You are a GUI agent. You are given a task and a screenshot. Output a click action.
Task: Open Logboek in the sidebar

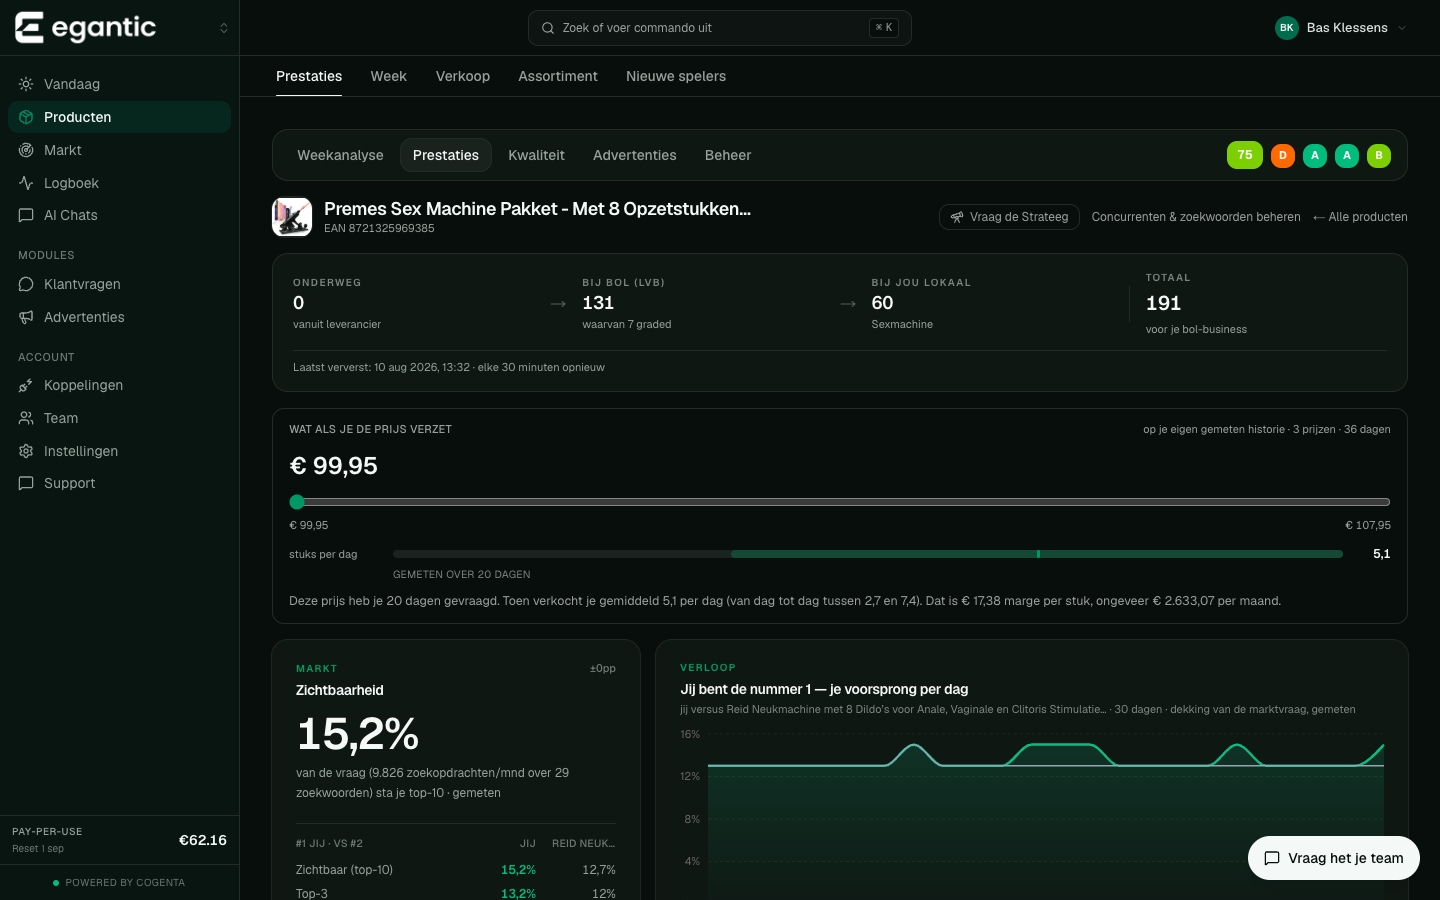point(119,183)
